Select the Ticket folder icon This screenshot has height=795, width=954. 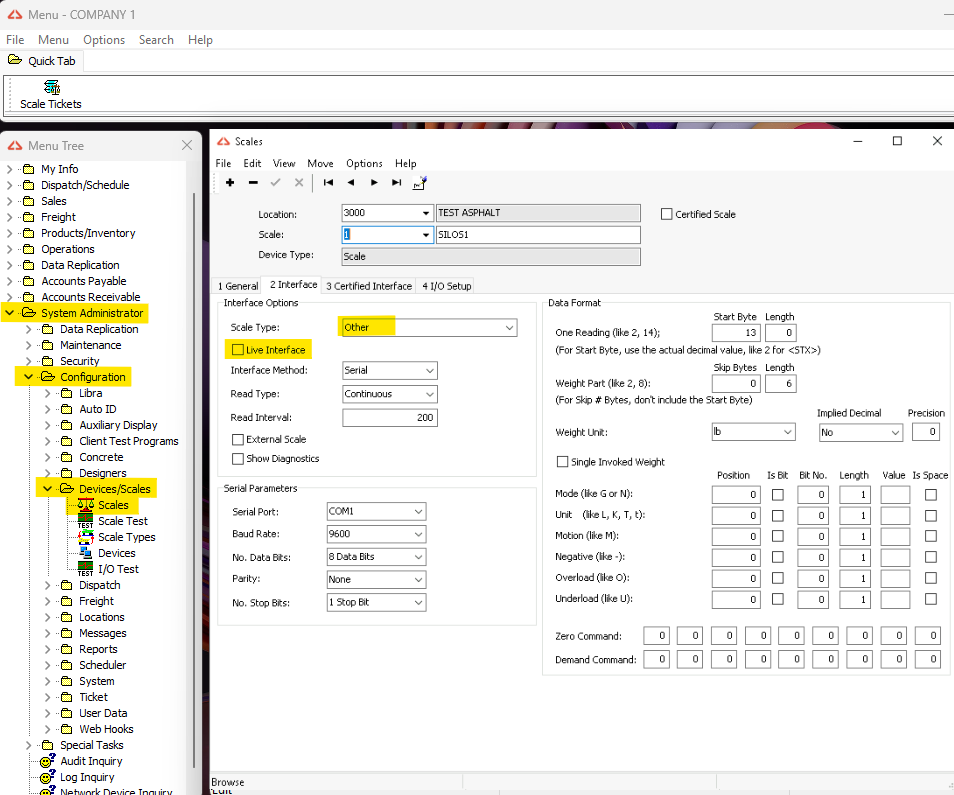[x=66, y=698]
